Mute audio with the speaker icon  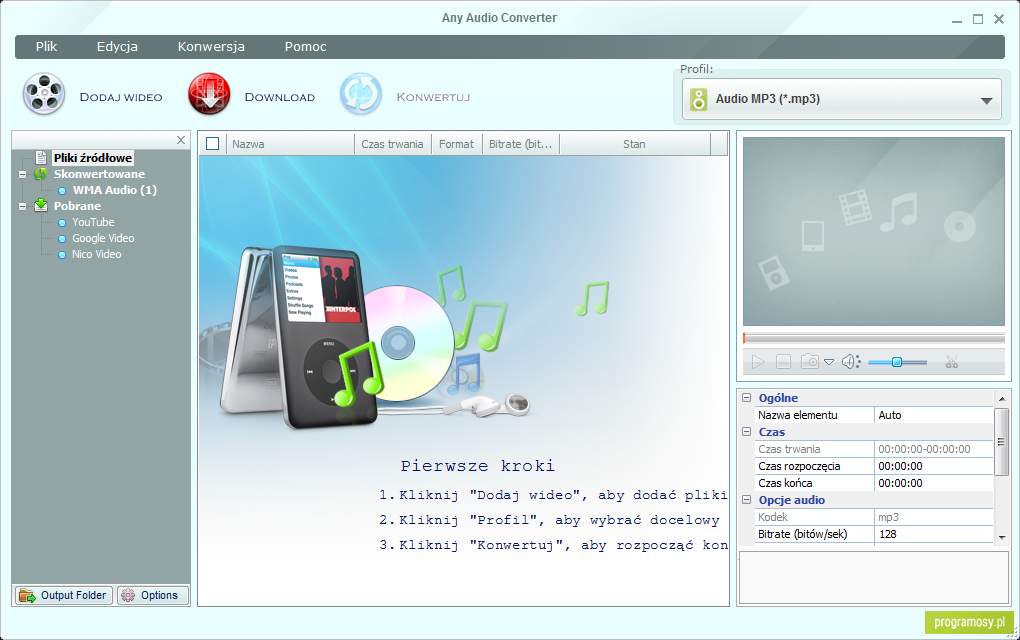[x=851, y=362]
